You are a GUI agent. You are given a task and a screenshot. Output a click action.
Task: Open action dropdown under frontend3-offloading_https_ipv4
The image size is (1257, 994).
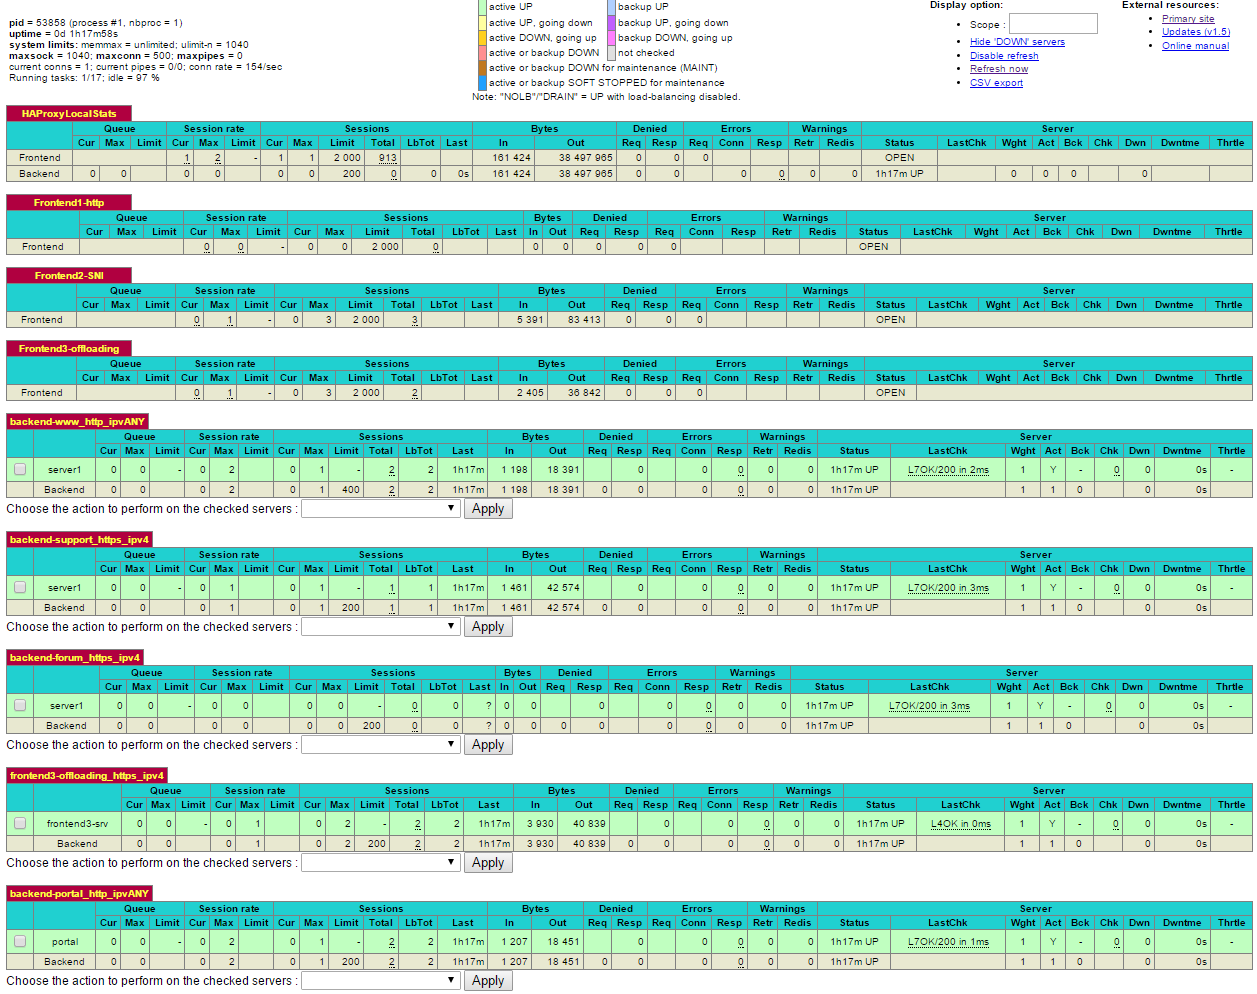[x=380, y=863]
